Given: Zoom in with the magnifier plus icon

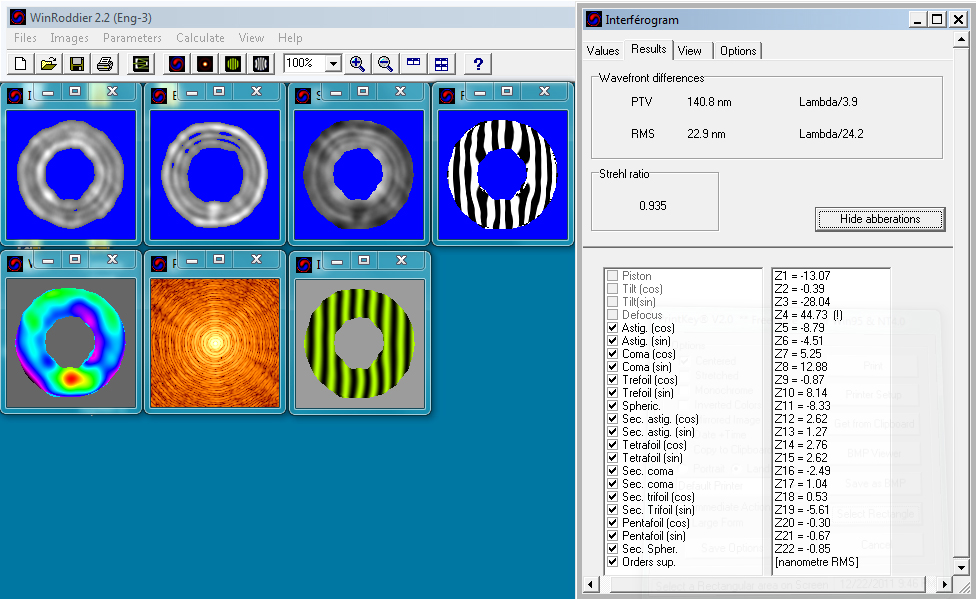Looking at the screenshot, I should 357,64.
